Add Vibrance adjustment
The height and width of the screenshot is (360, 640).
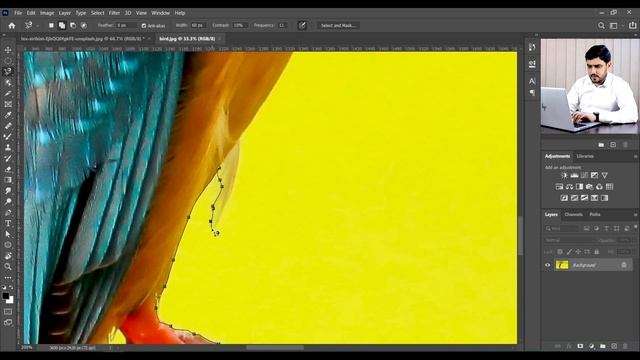604,176
